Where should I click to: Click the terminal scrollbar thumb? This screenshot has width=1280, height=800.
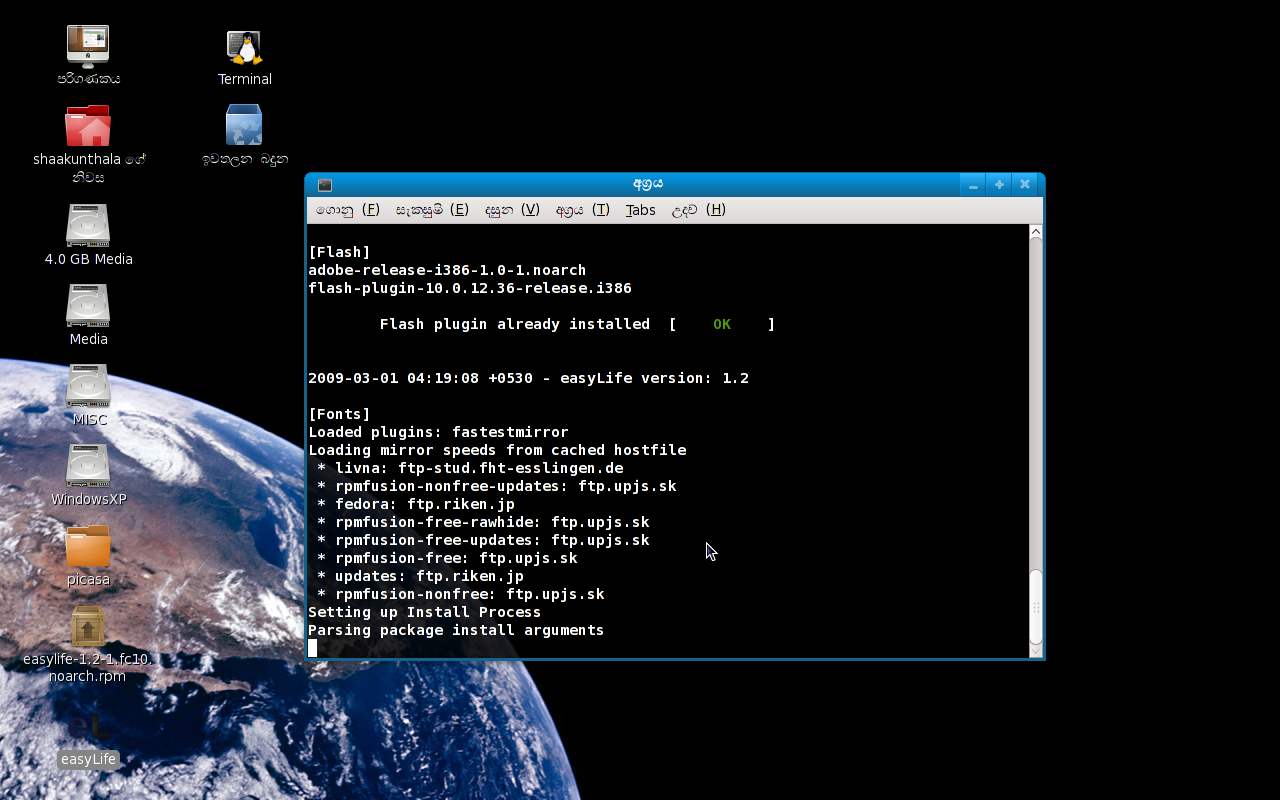pos(1036,607)
